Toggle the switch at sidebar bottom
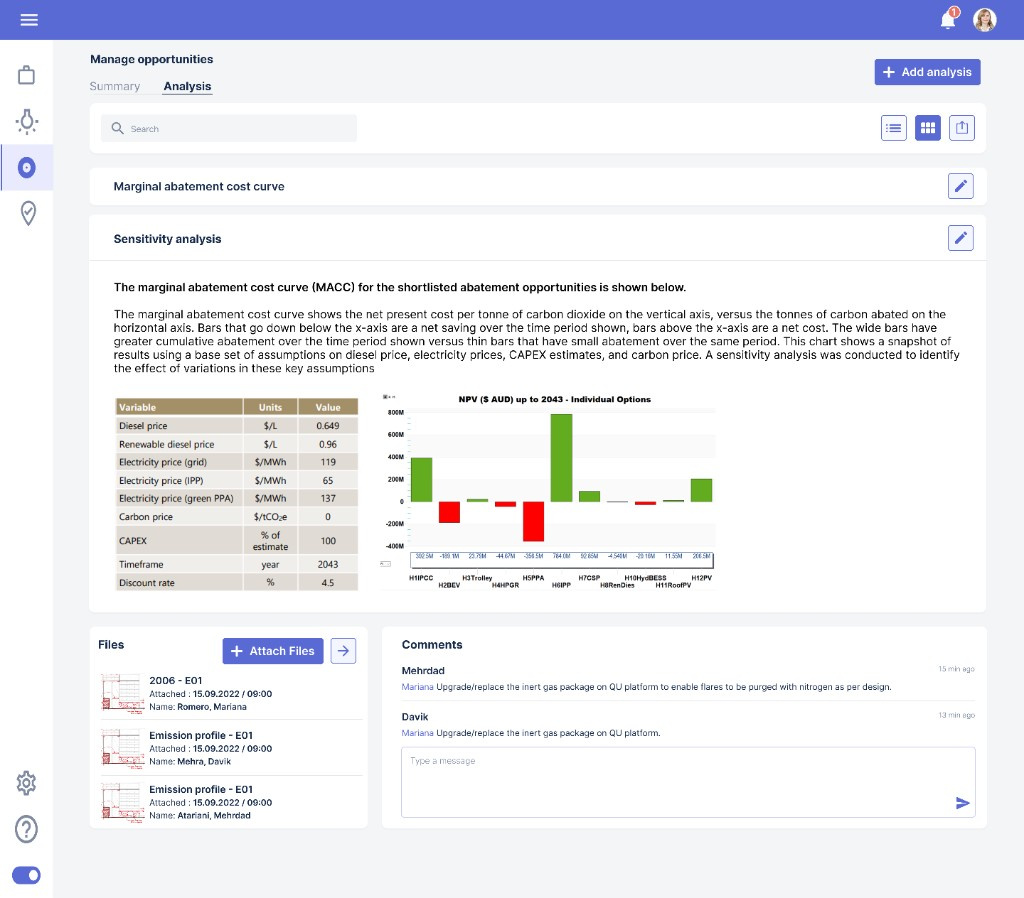Viewport: 1024px width, 898px height. [x=26, y=875]
